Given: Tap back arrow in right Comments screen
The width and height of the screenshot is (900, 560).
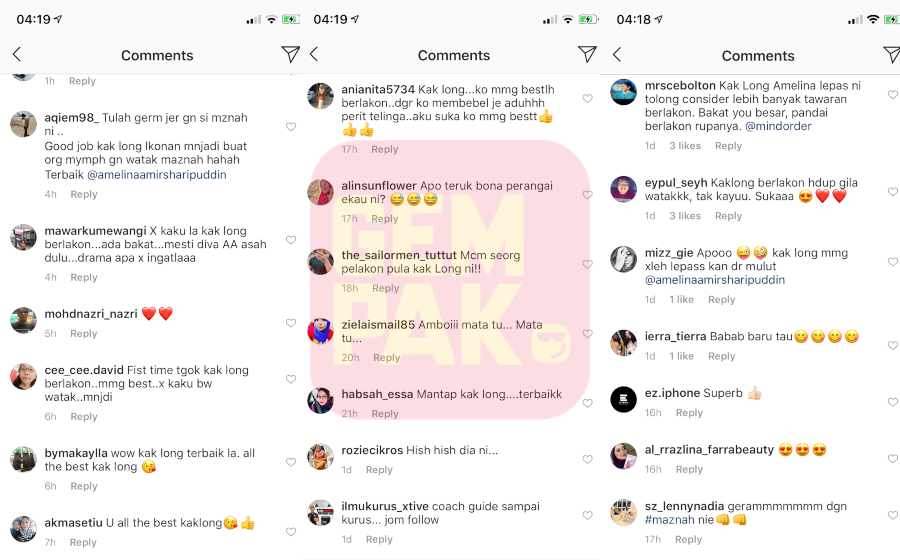Looking at the screenshot, I should [x=617, y=55].
